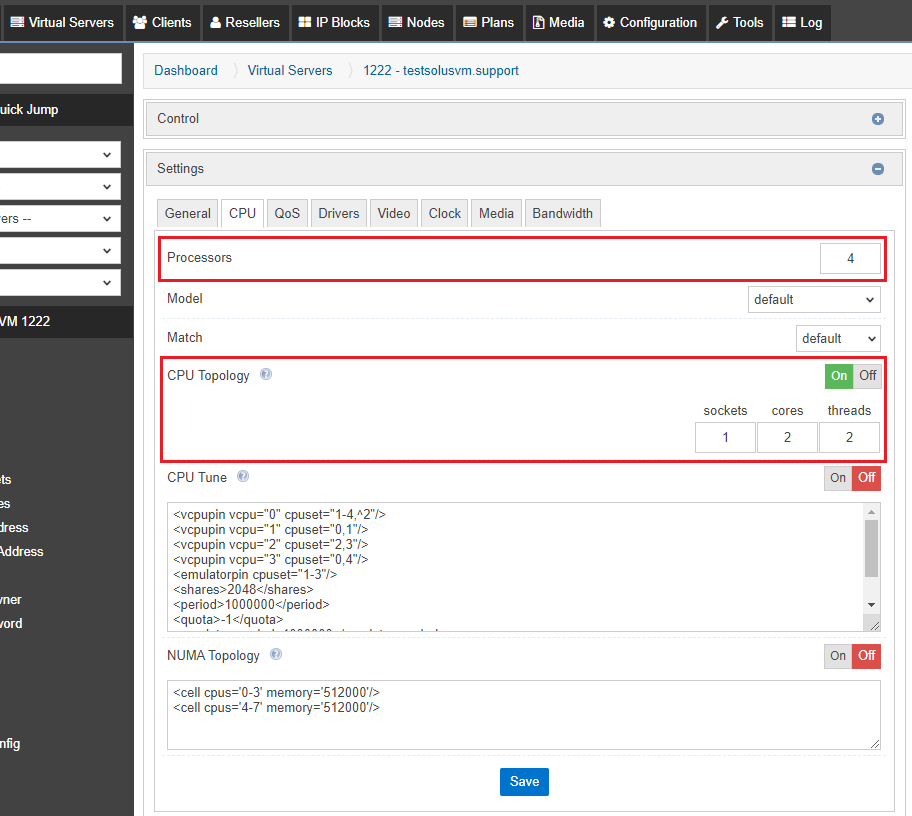Click the CPU Topology help icon
This screenshot has width=912, height=816.
tap(266, 375)
